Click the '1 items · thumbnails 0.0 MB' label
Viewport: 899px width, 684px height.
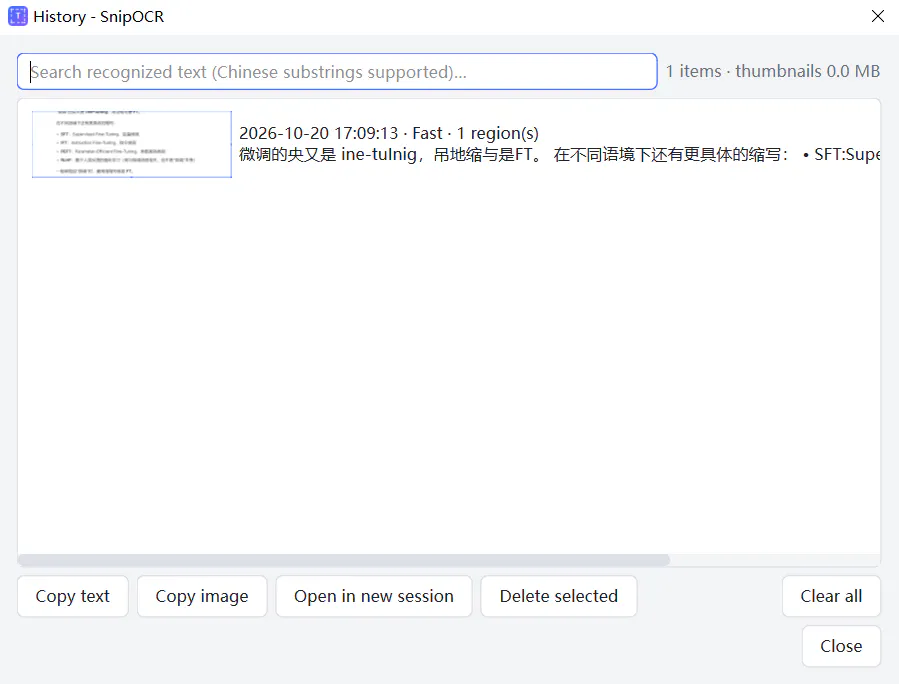coord(773,71)
